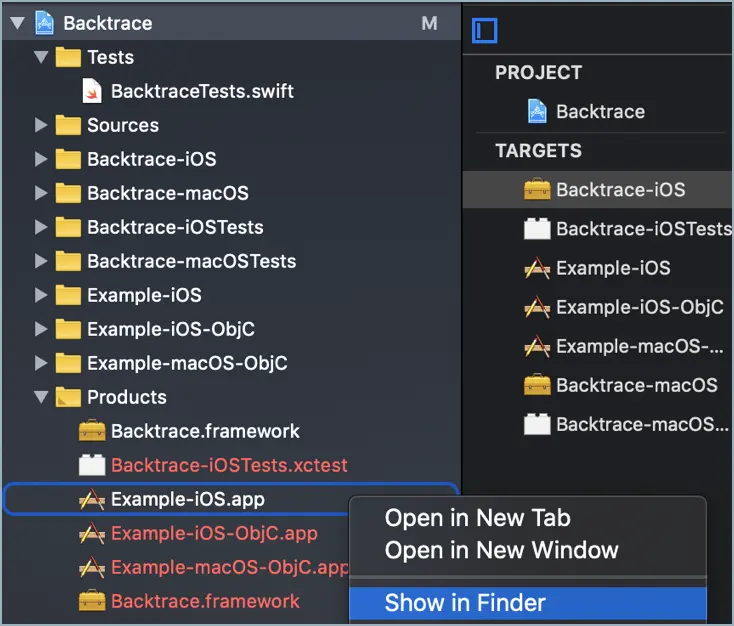Select Open in New Tab
This screenshot has width=734, height=626.
(x=477, y=518)
